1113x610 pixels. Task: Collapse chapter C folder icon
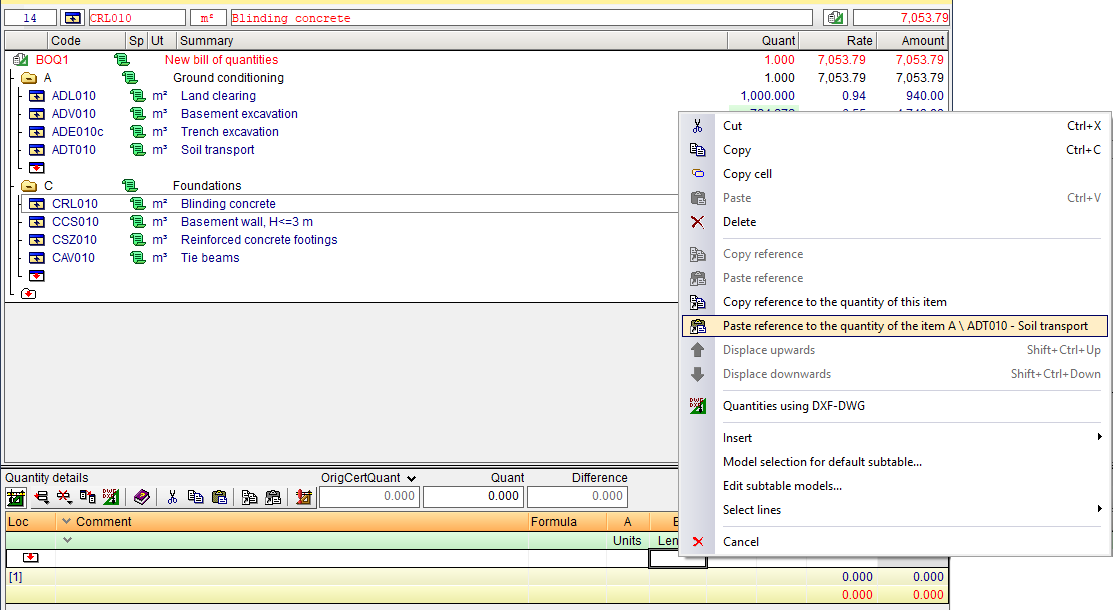point(29,186)
